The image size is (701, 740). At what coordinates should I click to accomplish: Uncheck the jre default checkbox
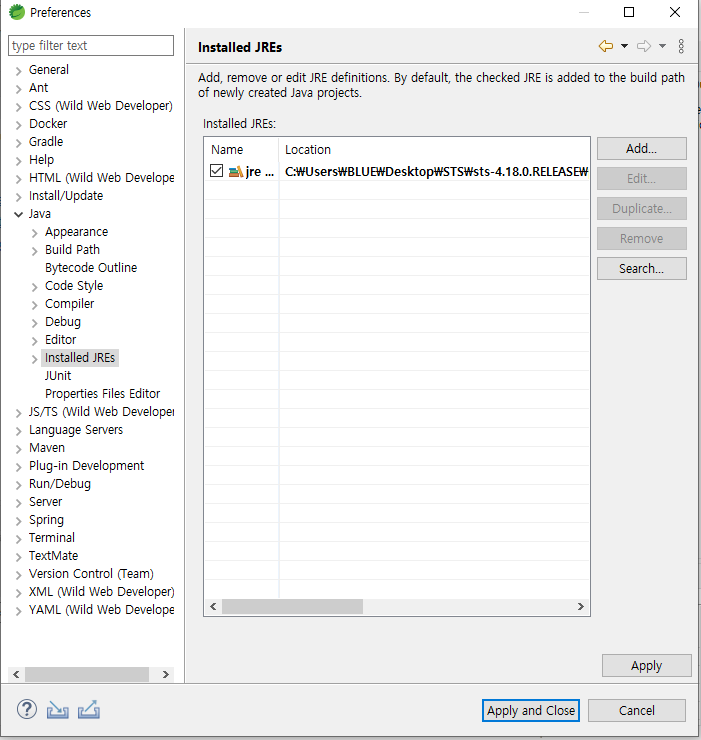coord(216,171)
